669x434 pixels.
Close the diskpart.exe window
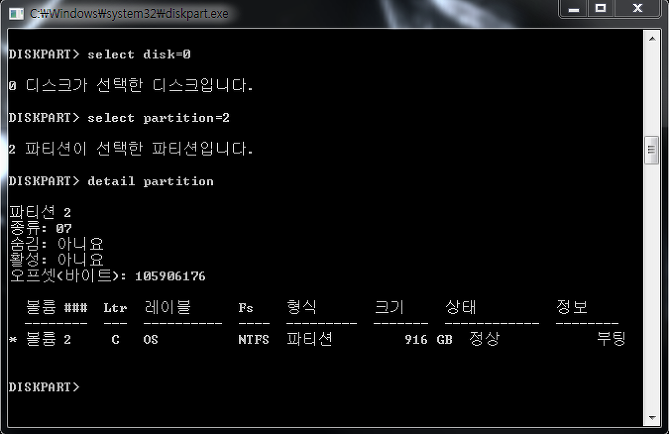coord(637,9)
